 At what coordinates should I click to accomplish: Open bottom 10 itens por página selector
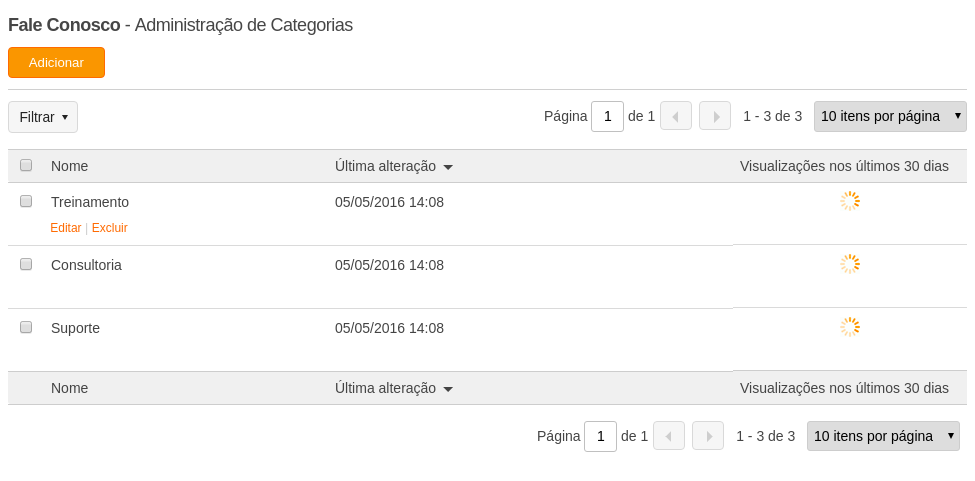pos(884,436)
